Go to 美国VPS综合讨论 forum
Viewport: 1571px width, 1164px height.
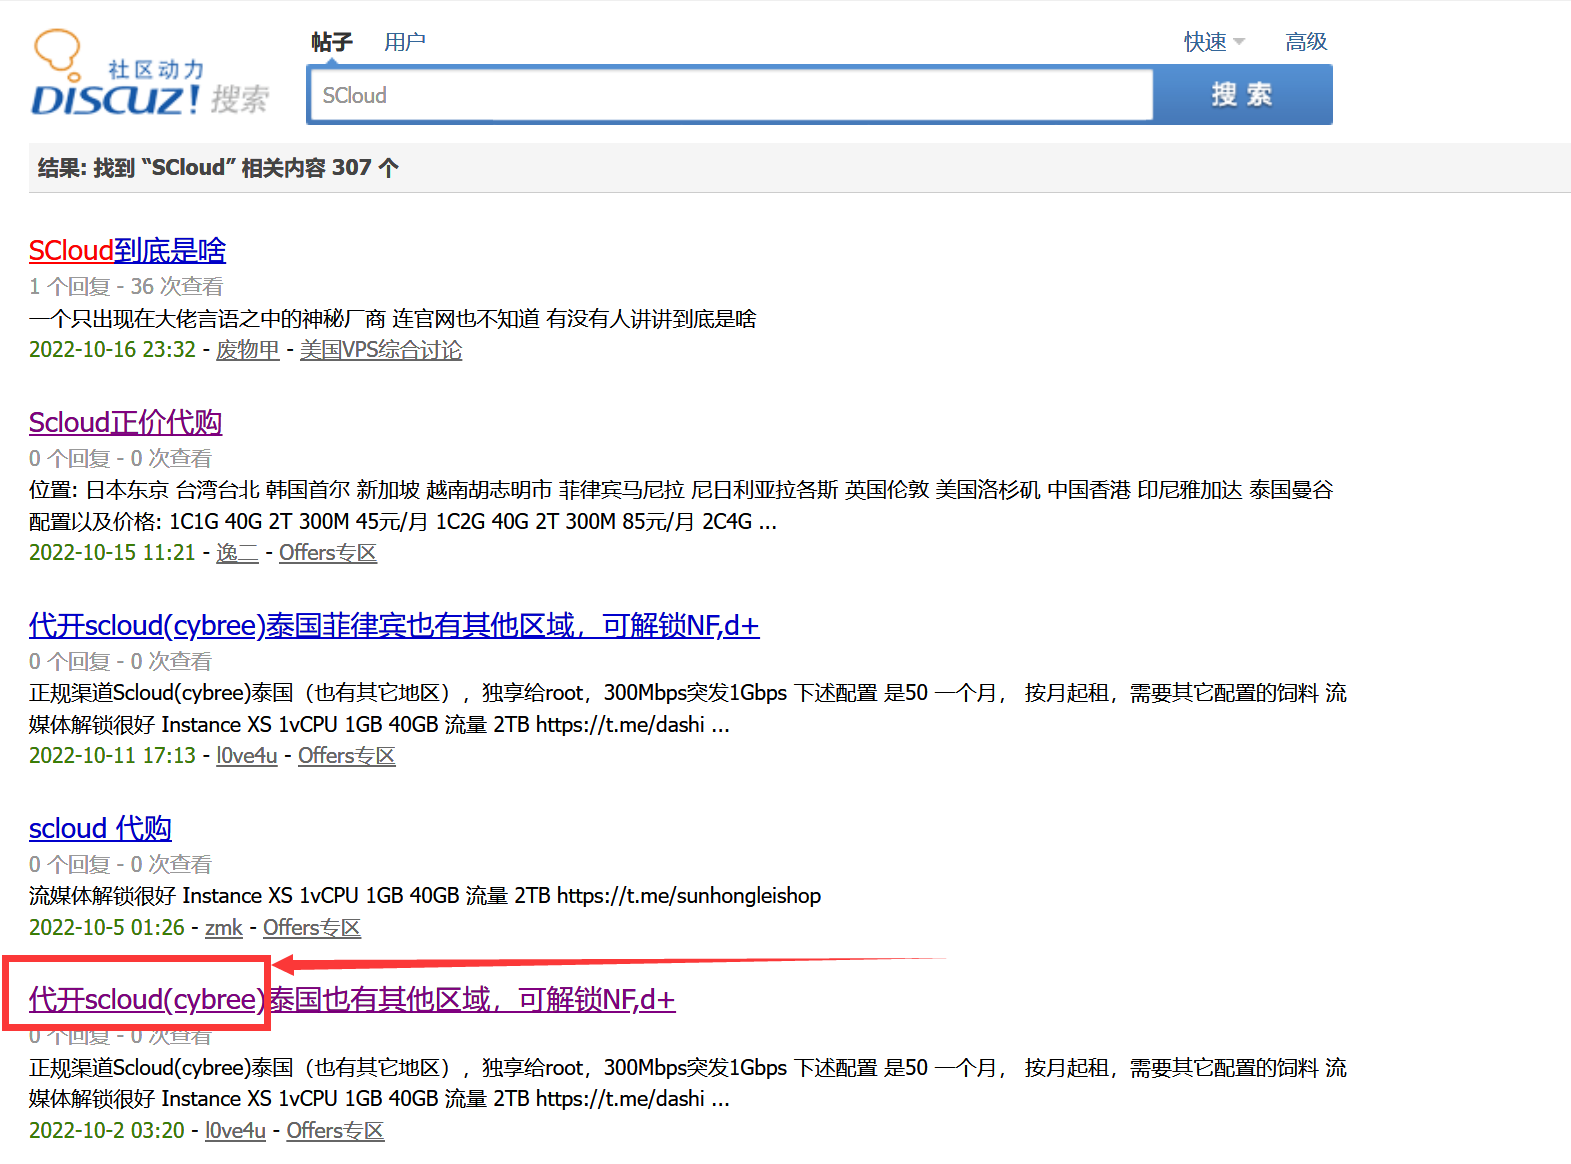pyautogui.click(x=381, y=350)
